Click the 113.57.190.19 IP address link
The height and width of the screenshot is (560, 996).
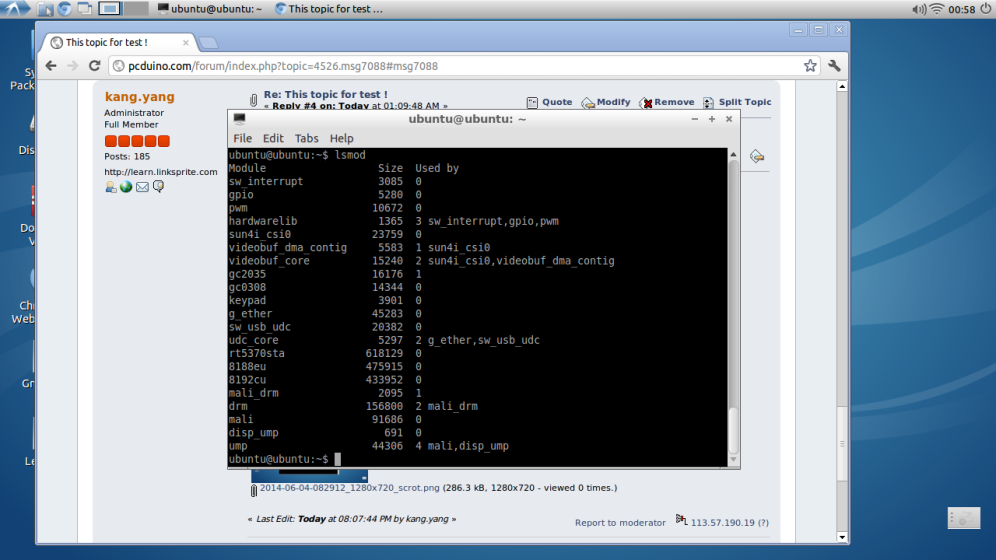click(723, 523)
